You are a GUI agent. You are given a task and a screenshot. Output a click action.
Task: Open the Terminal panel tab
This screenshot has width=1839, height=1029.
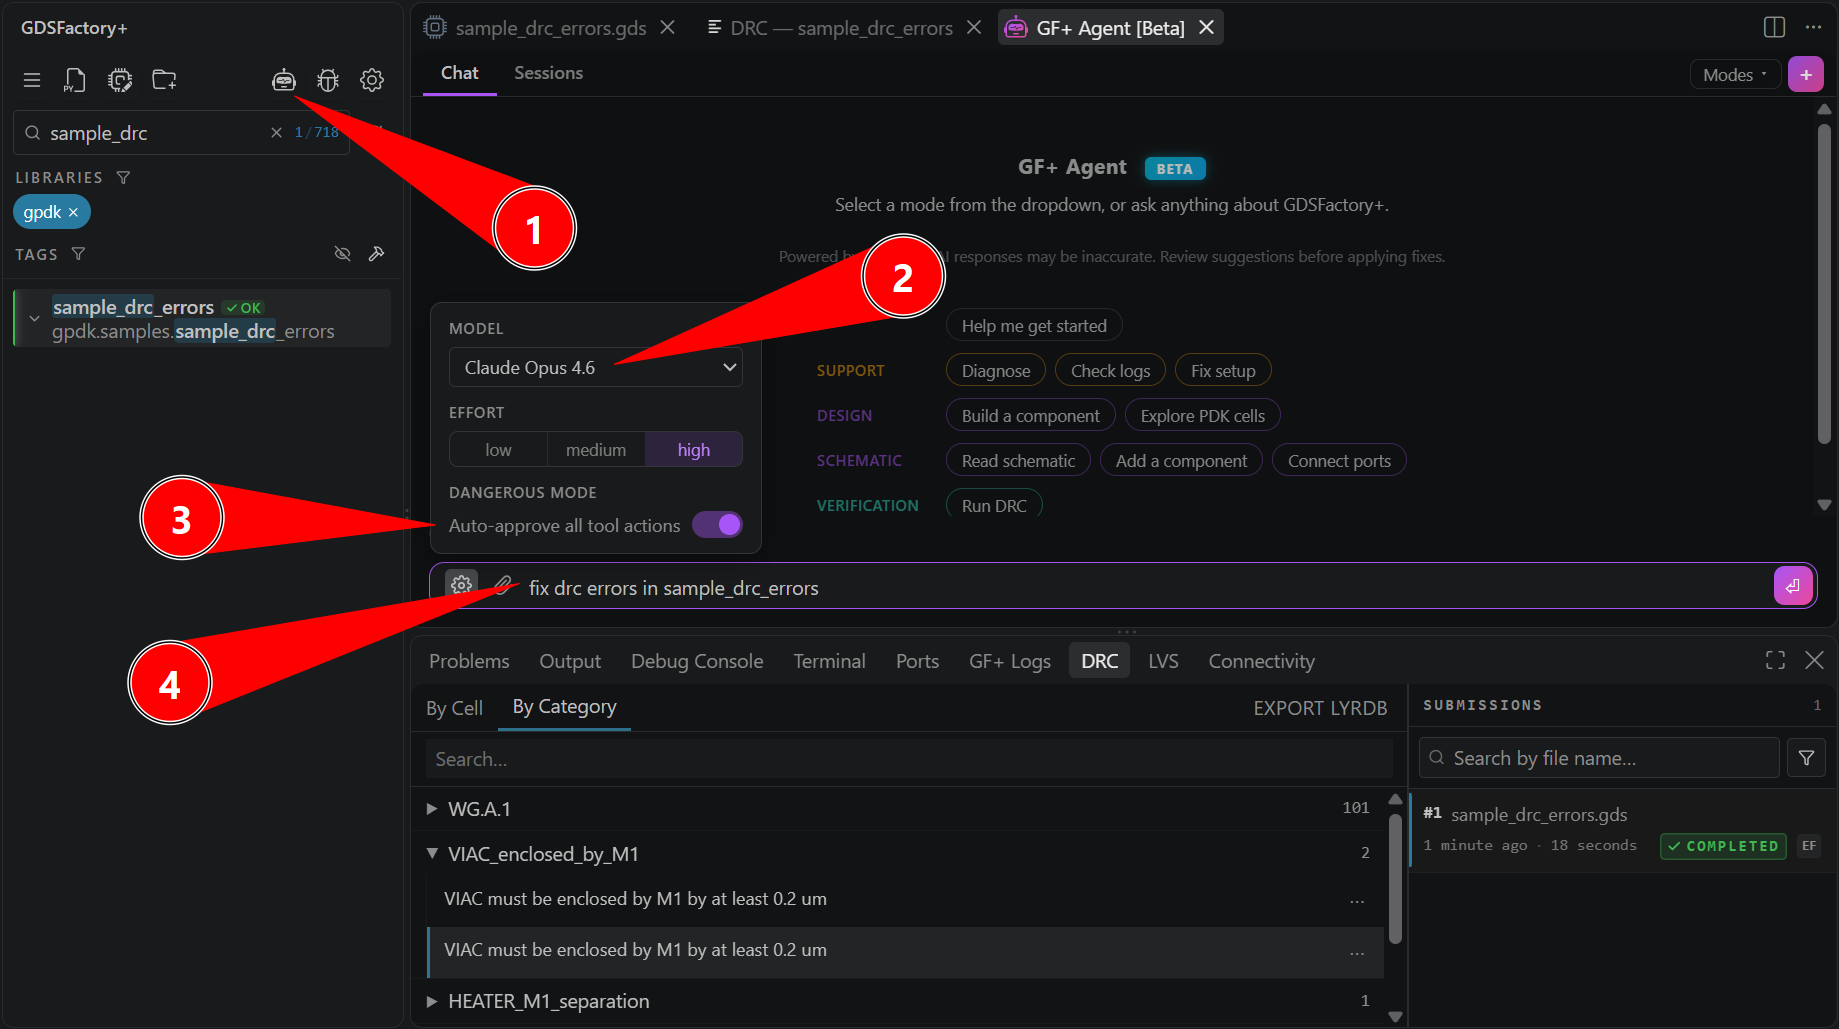(829, 661)
